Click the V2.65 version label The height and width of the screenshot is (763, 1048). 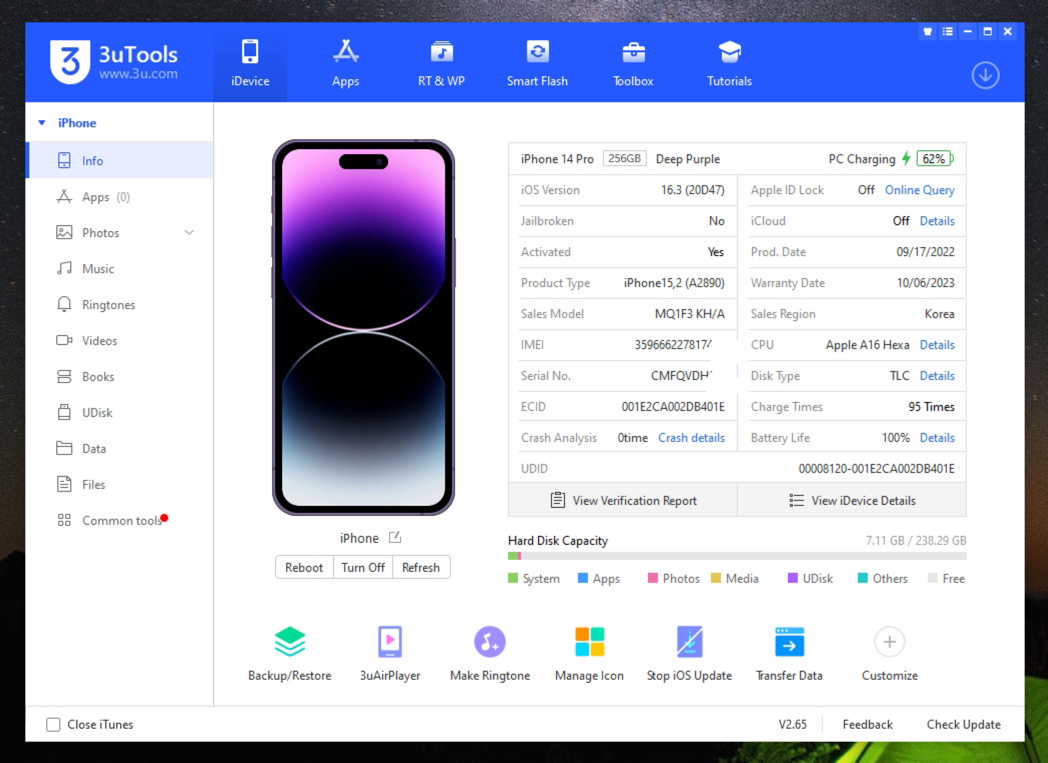[792, 724]
